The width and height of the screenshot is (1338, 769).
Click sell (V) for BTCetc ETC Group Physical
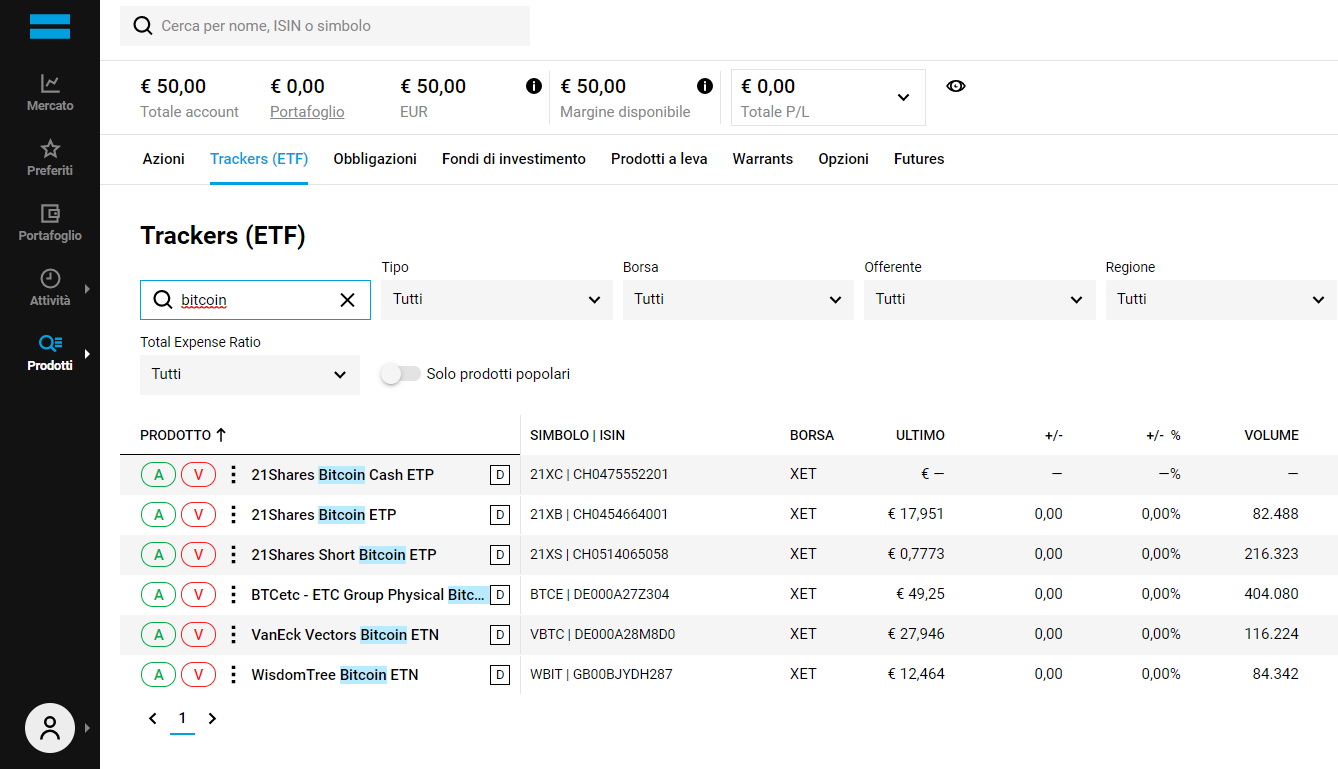tap(198, 595)
